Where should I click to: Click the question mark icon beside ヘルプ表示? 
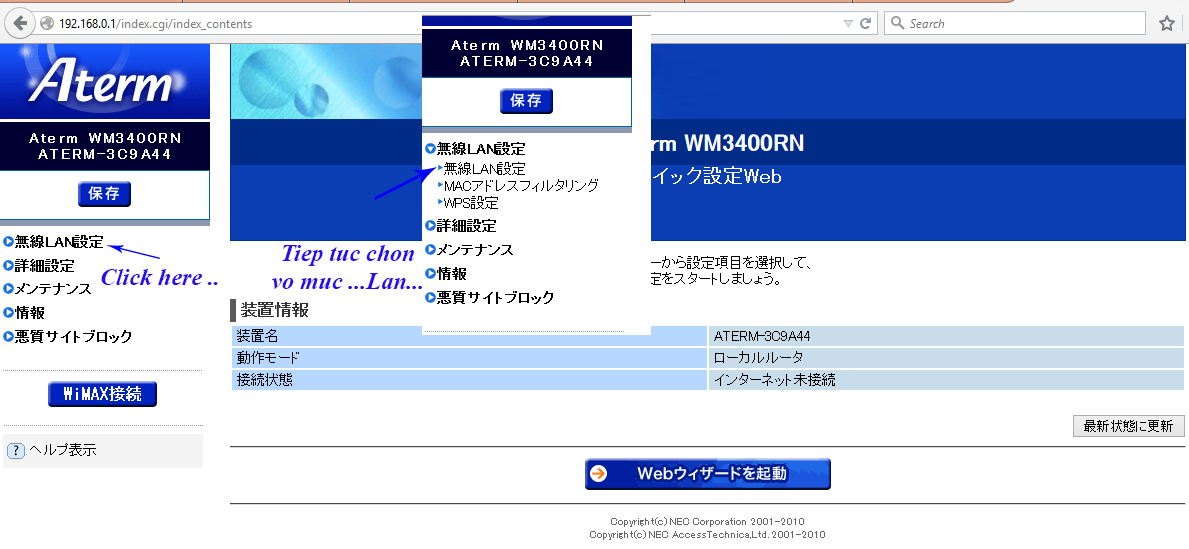point(15,451)
